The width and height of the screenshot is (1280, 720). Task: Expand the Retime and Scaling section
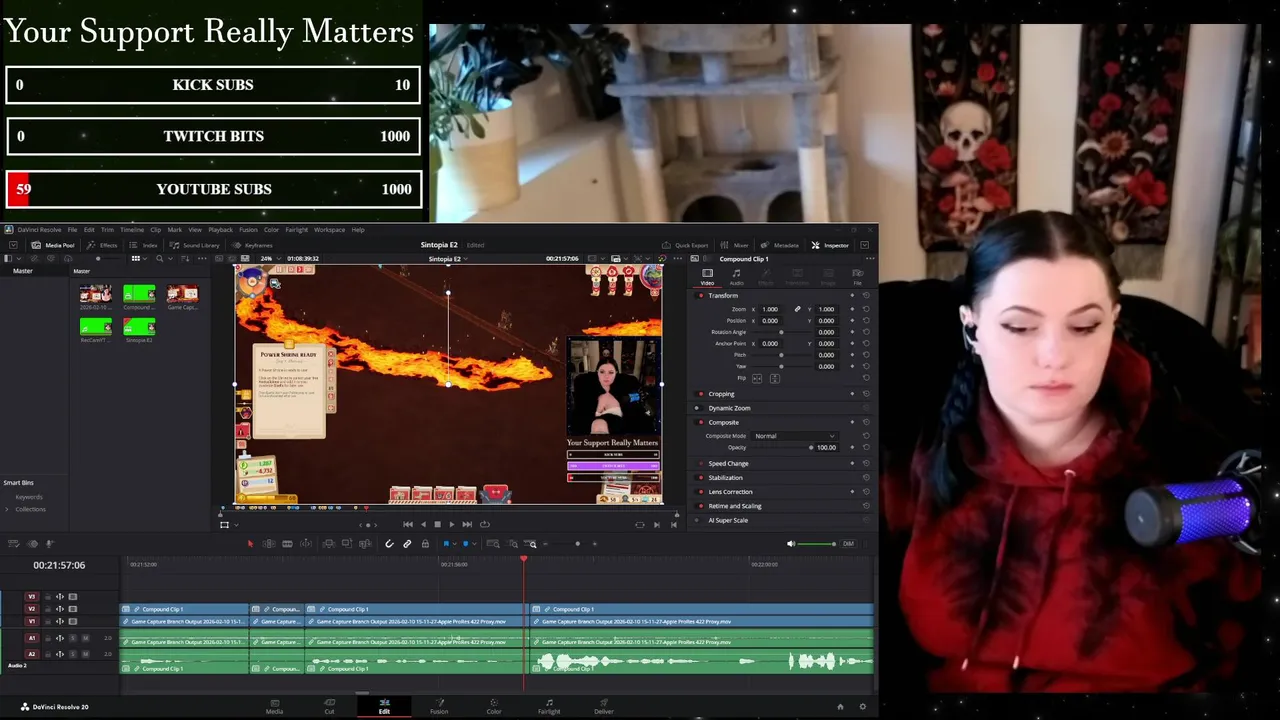[735, 506]
